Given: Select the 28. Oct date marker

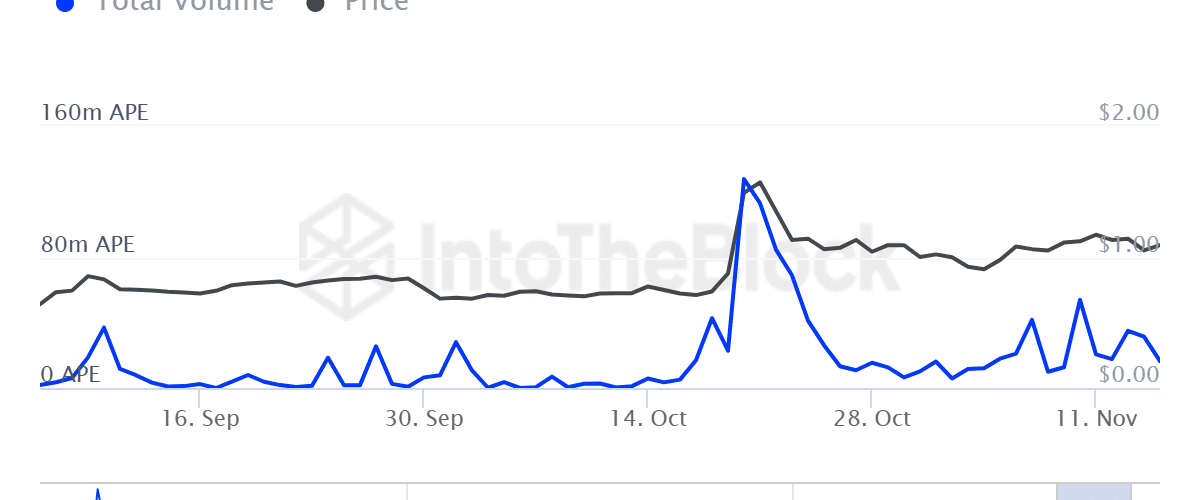Looking at the screenshot, I should pyautogui.click(x=872, y=418).
